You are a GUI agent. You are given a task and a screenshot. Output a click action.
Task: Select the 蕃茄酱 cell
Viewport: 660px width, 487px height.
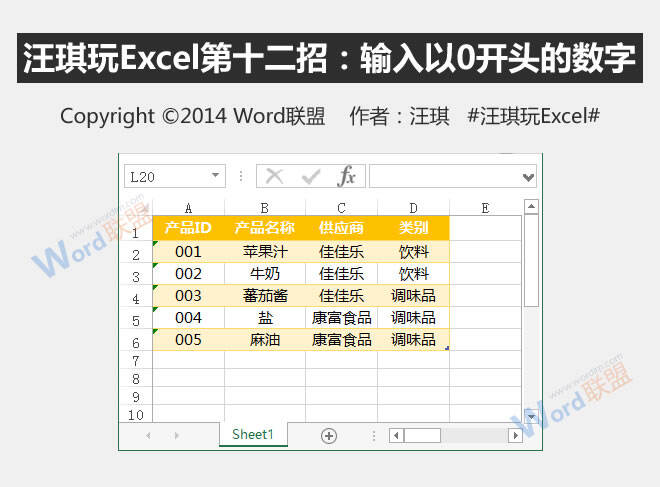(265, 296)
